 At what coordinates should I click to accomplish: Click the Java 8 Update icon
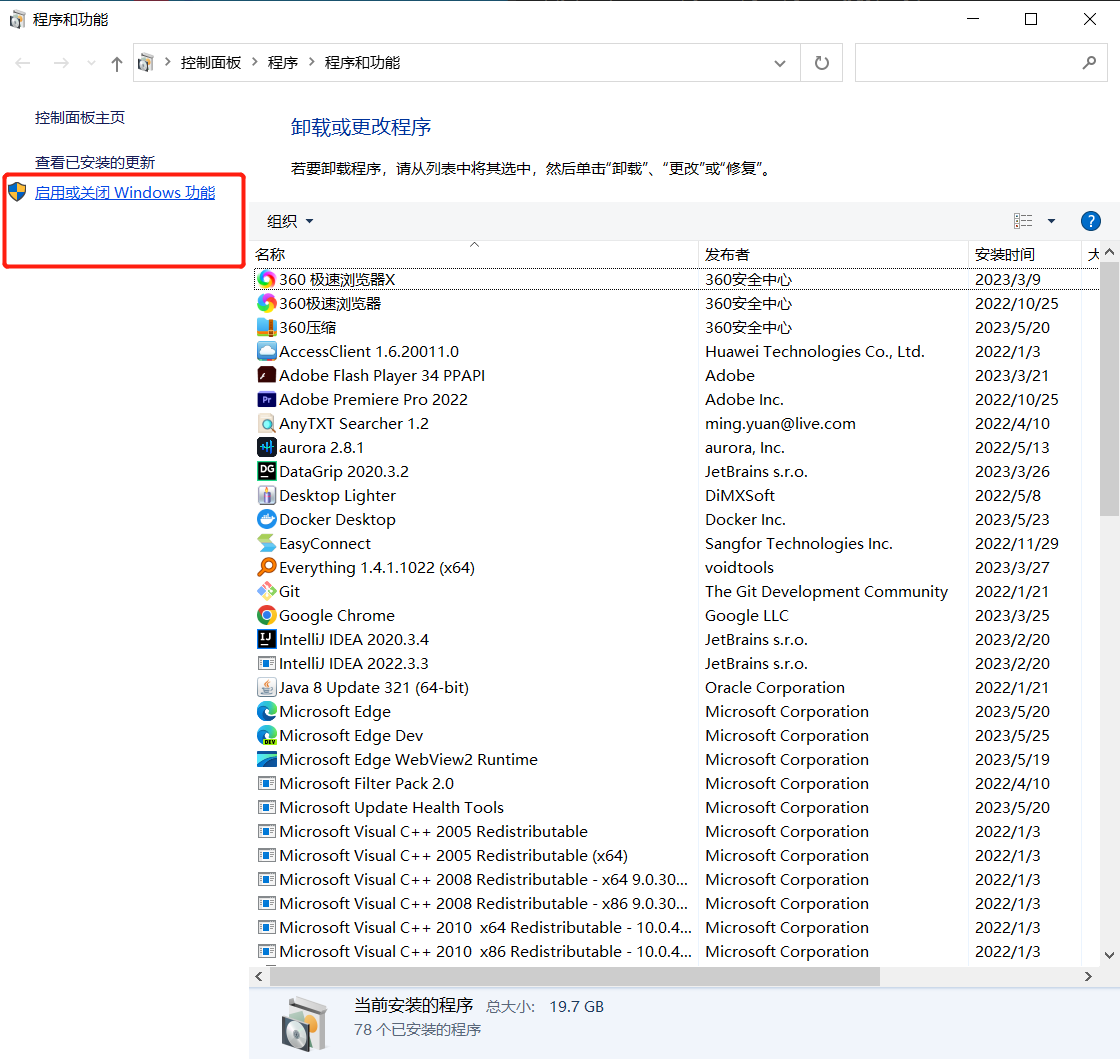click(266, 687)
